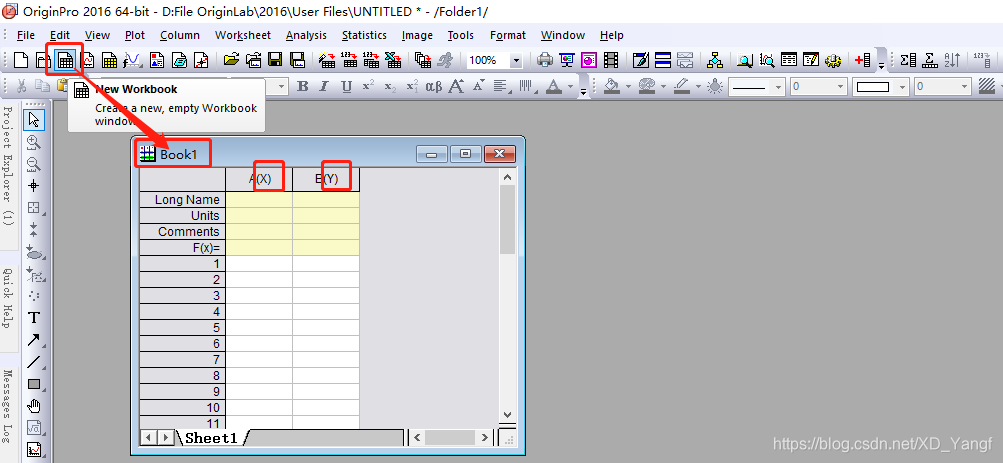Select the Rectangle tool

tap(34, 384)
